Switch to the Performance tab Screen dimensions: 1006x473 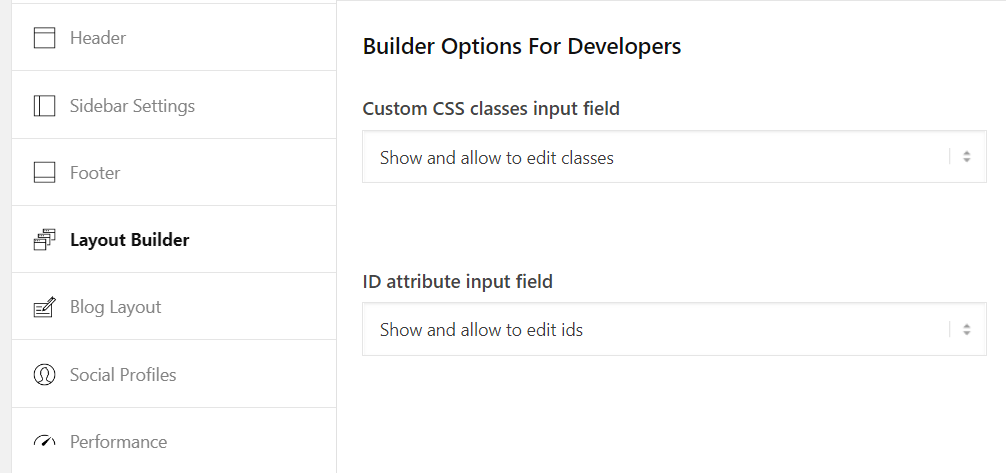coord(174,441)
